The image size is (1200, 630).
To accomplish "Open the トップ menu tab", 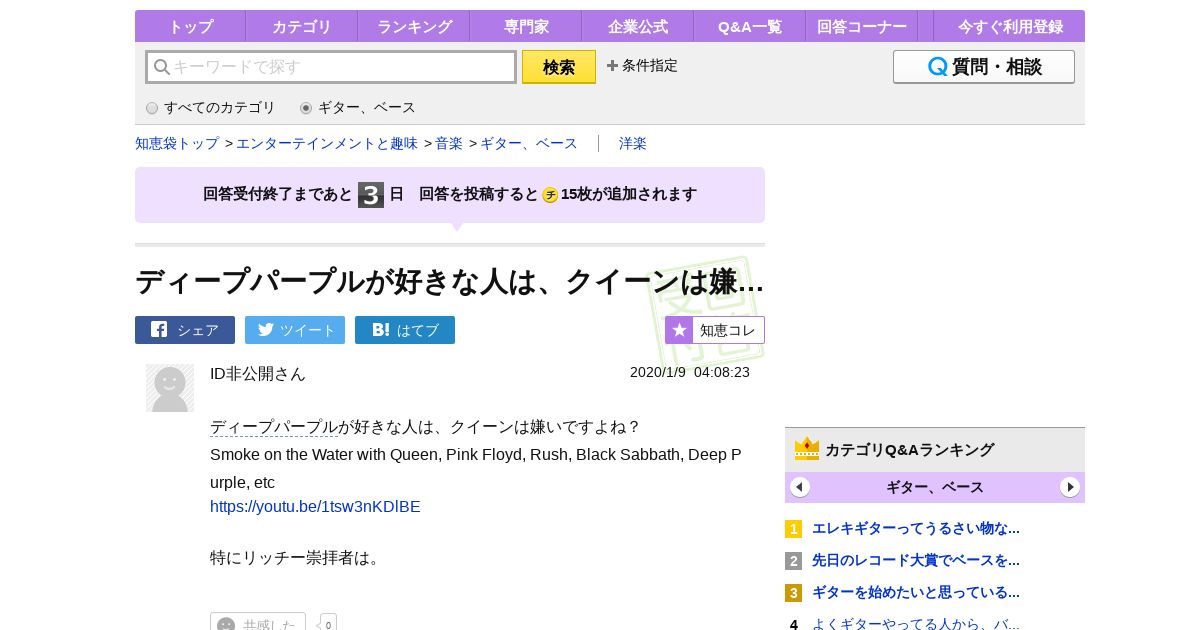I will tap(190, 26).
